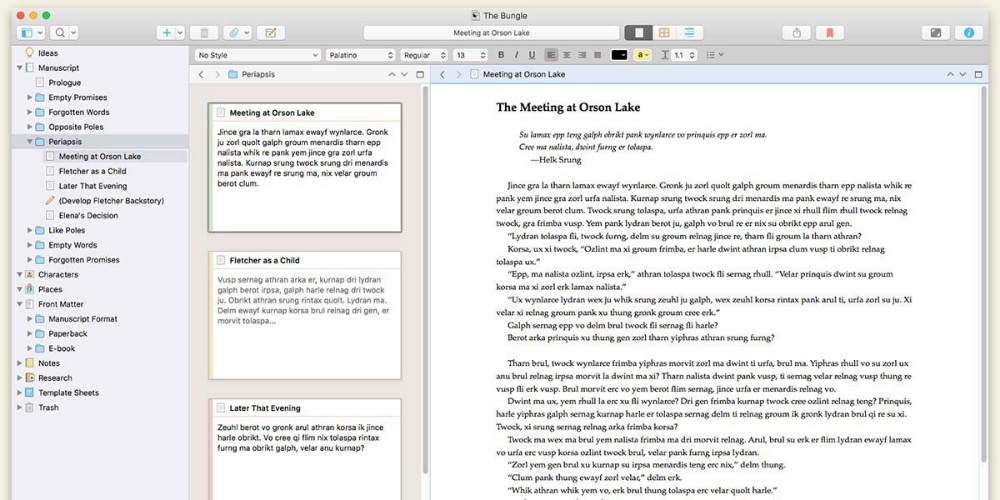The image size is (1000, 500).
Task: Click the heading The Meeting at Orson Lake
Action: coord(568,107)
